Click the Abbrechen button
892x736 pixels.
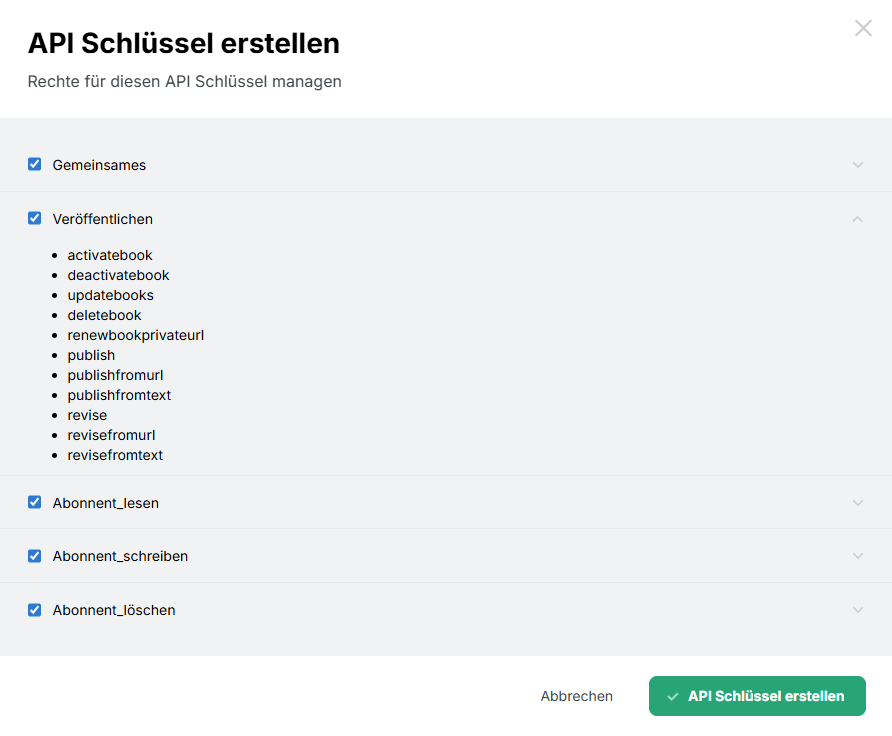pos(576,696)
